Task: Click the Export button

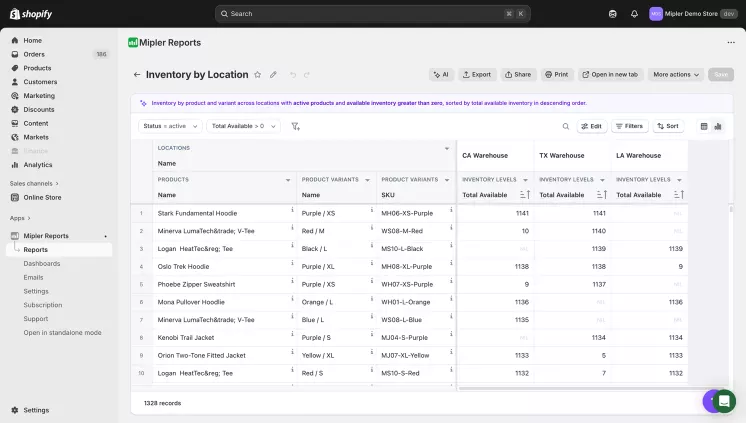Action: [x=476, y=75]
